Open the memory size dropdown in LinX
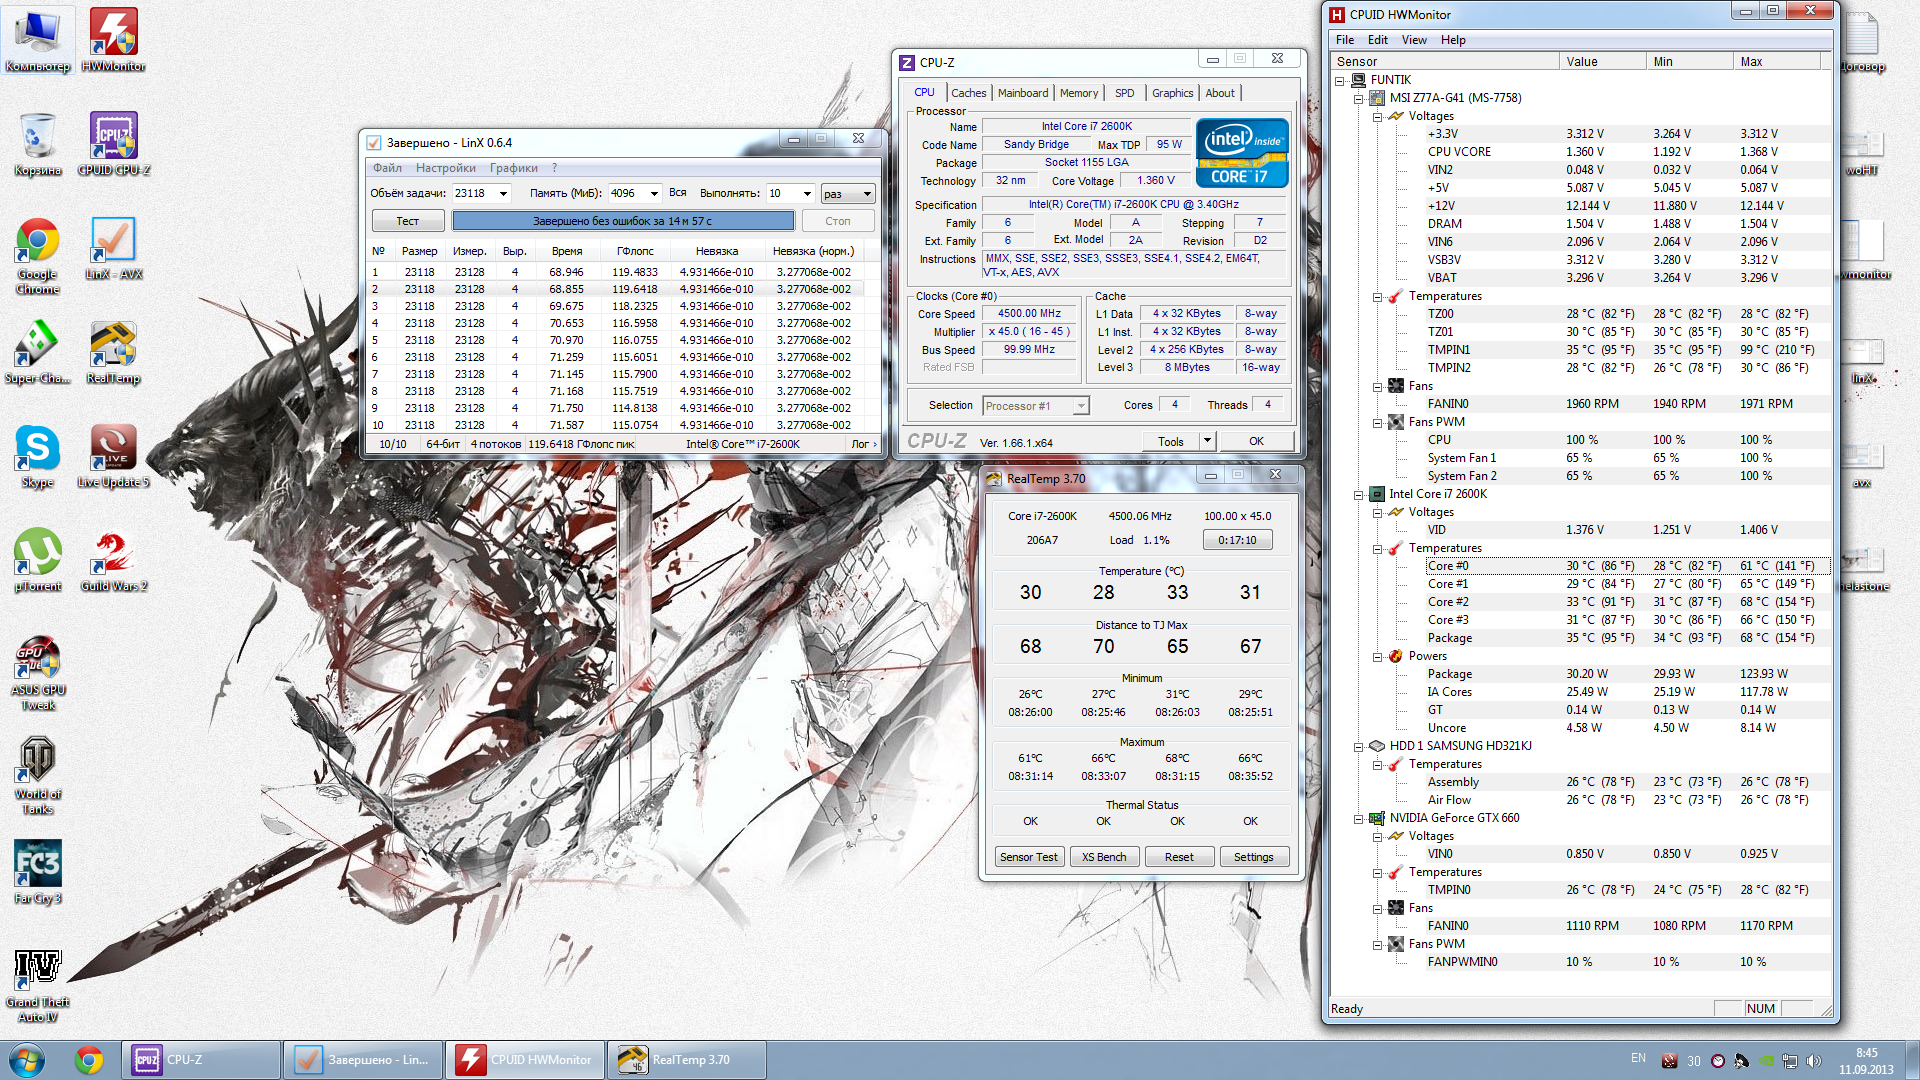This screenshot has height=1080, width=1920. click(x=654, y=194)
